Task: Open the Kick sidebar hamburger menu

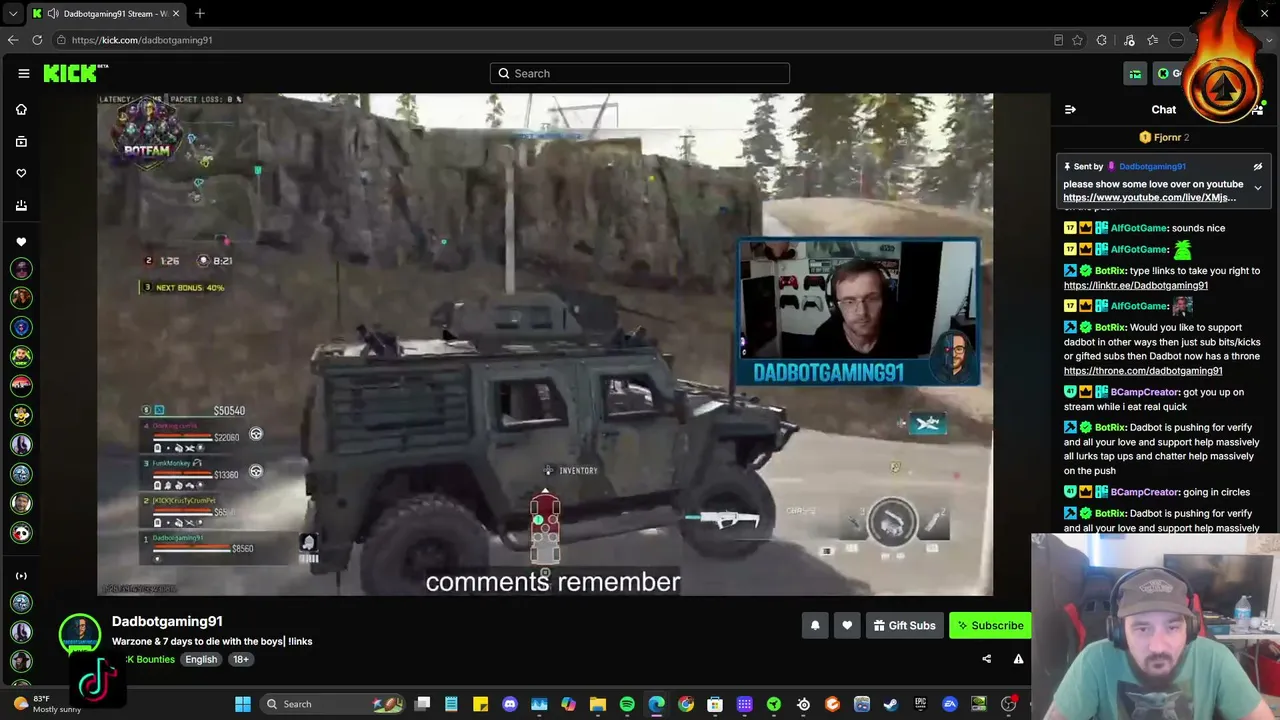Action: [x=24, y=73]
